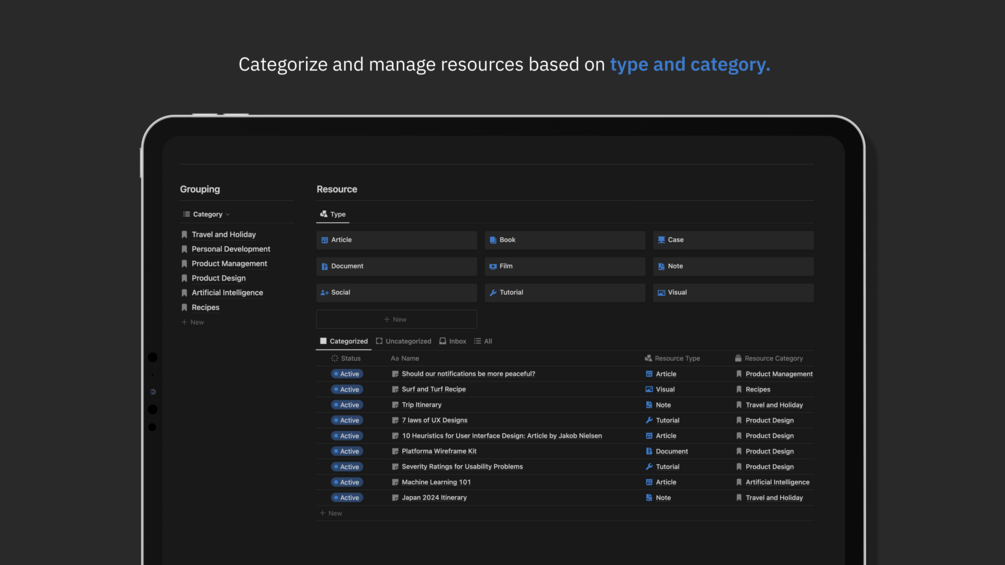Image resolution: width=1005 pixels, height=565 pixels.
Task: Click the Resource Type column header
Action: tap(672, 359)
